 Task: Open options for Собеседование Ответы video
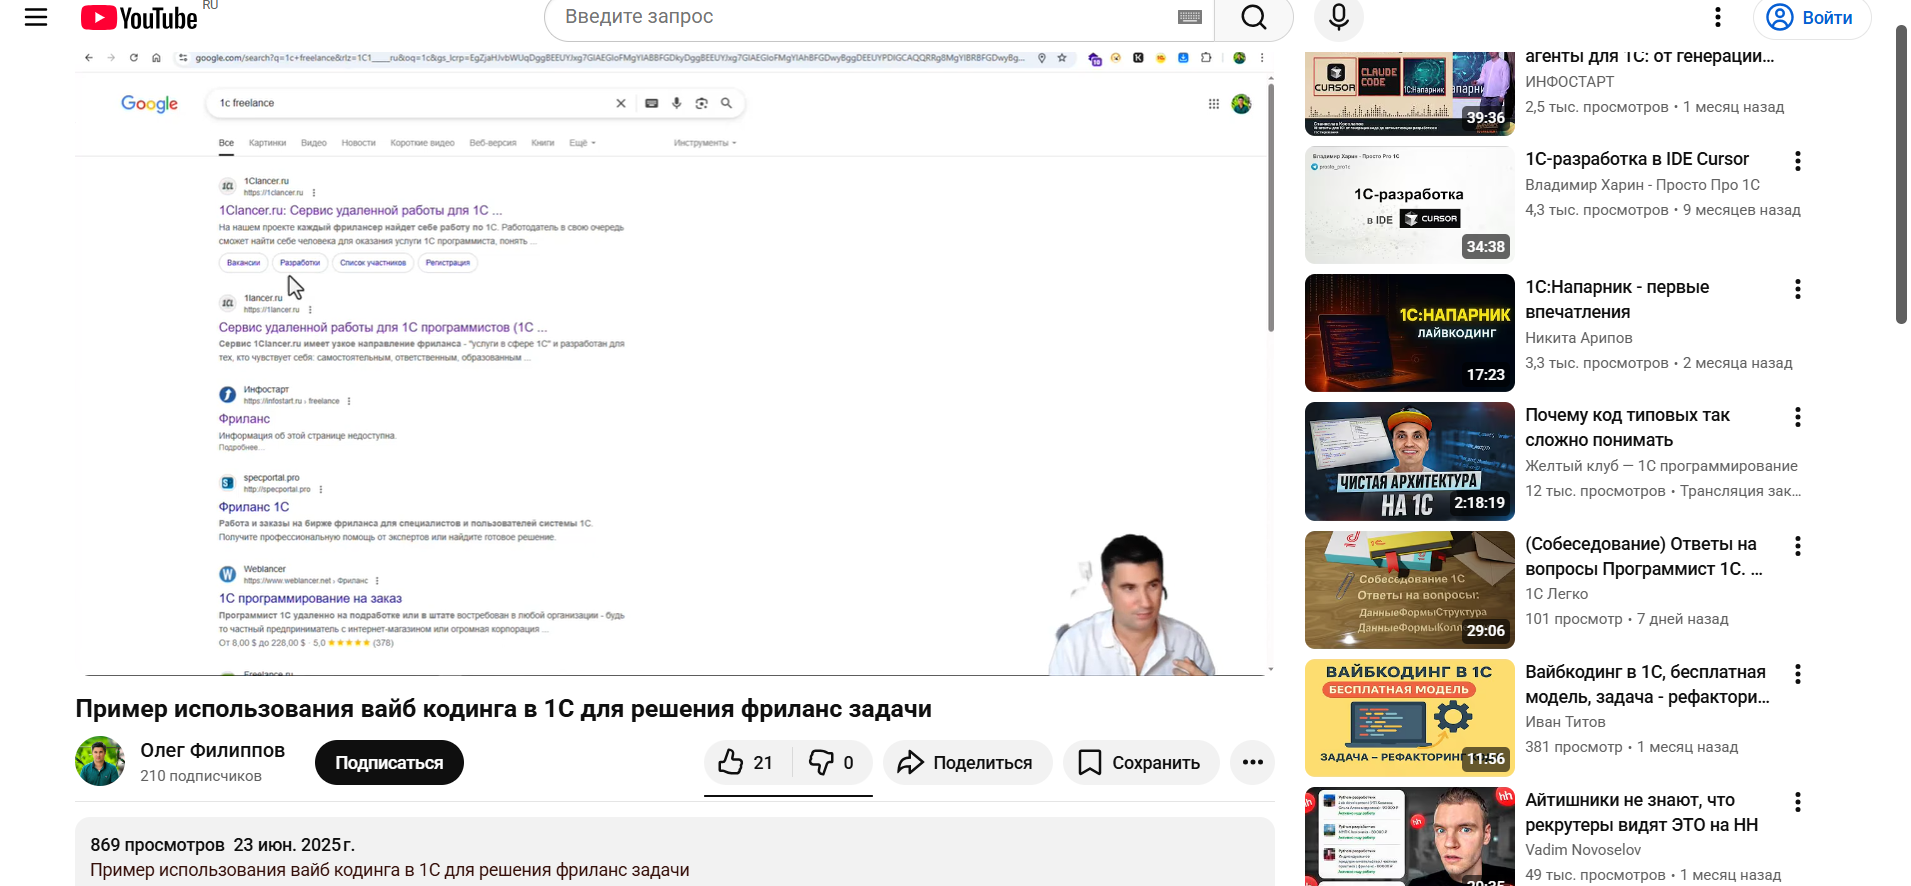[x=1797, y=546]
